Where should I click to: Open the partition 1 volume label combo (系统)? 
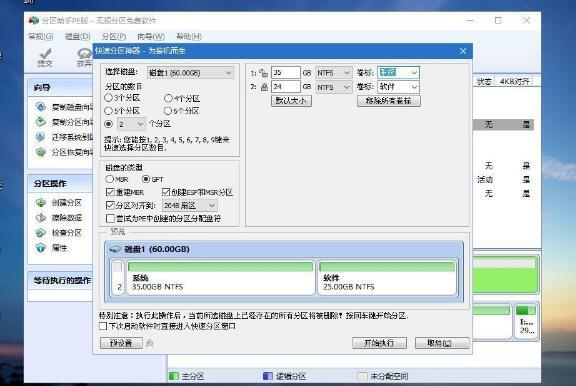click(399, 73)
